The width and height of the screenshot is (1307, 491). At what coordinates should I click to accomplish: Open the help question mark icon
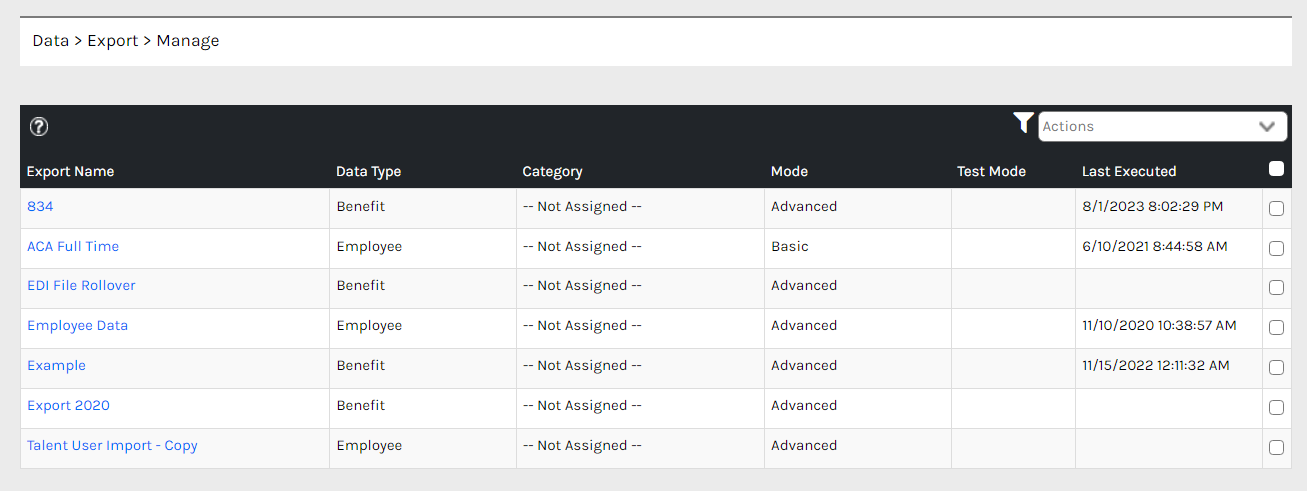click(39, 127)
